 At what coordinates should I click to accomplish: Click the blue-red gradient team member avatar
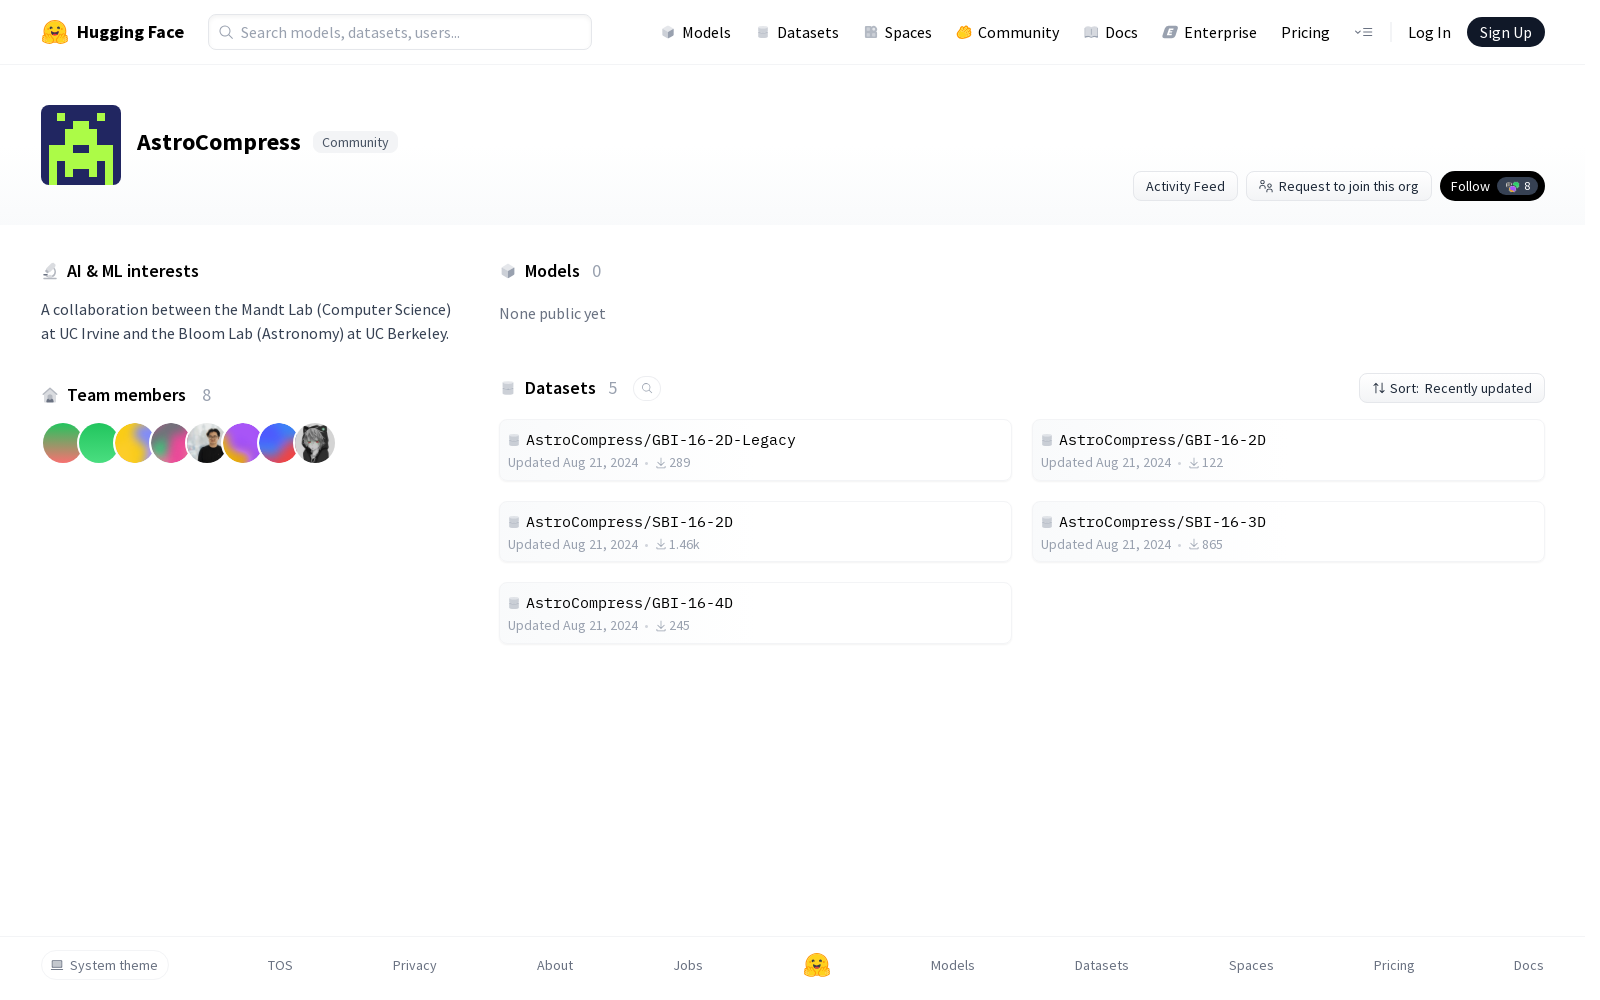278,443
